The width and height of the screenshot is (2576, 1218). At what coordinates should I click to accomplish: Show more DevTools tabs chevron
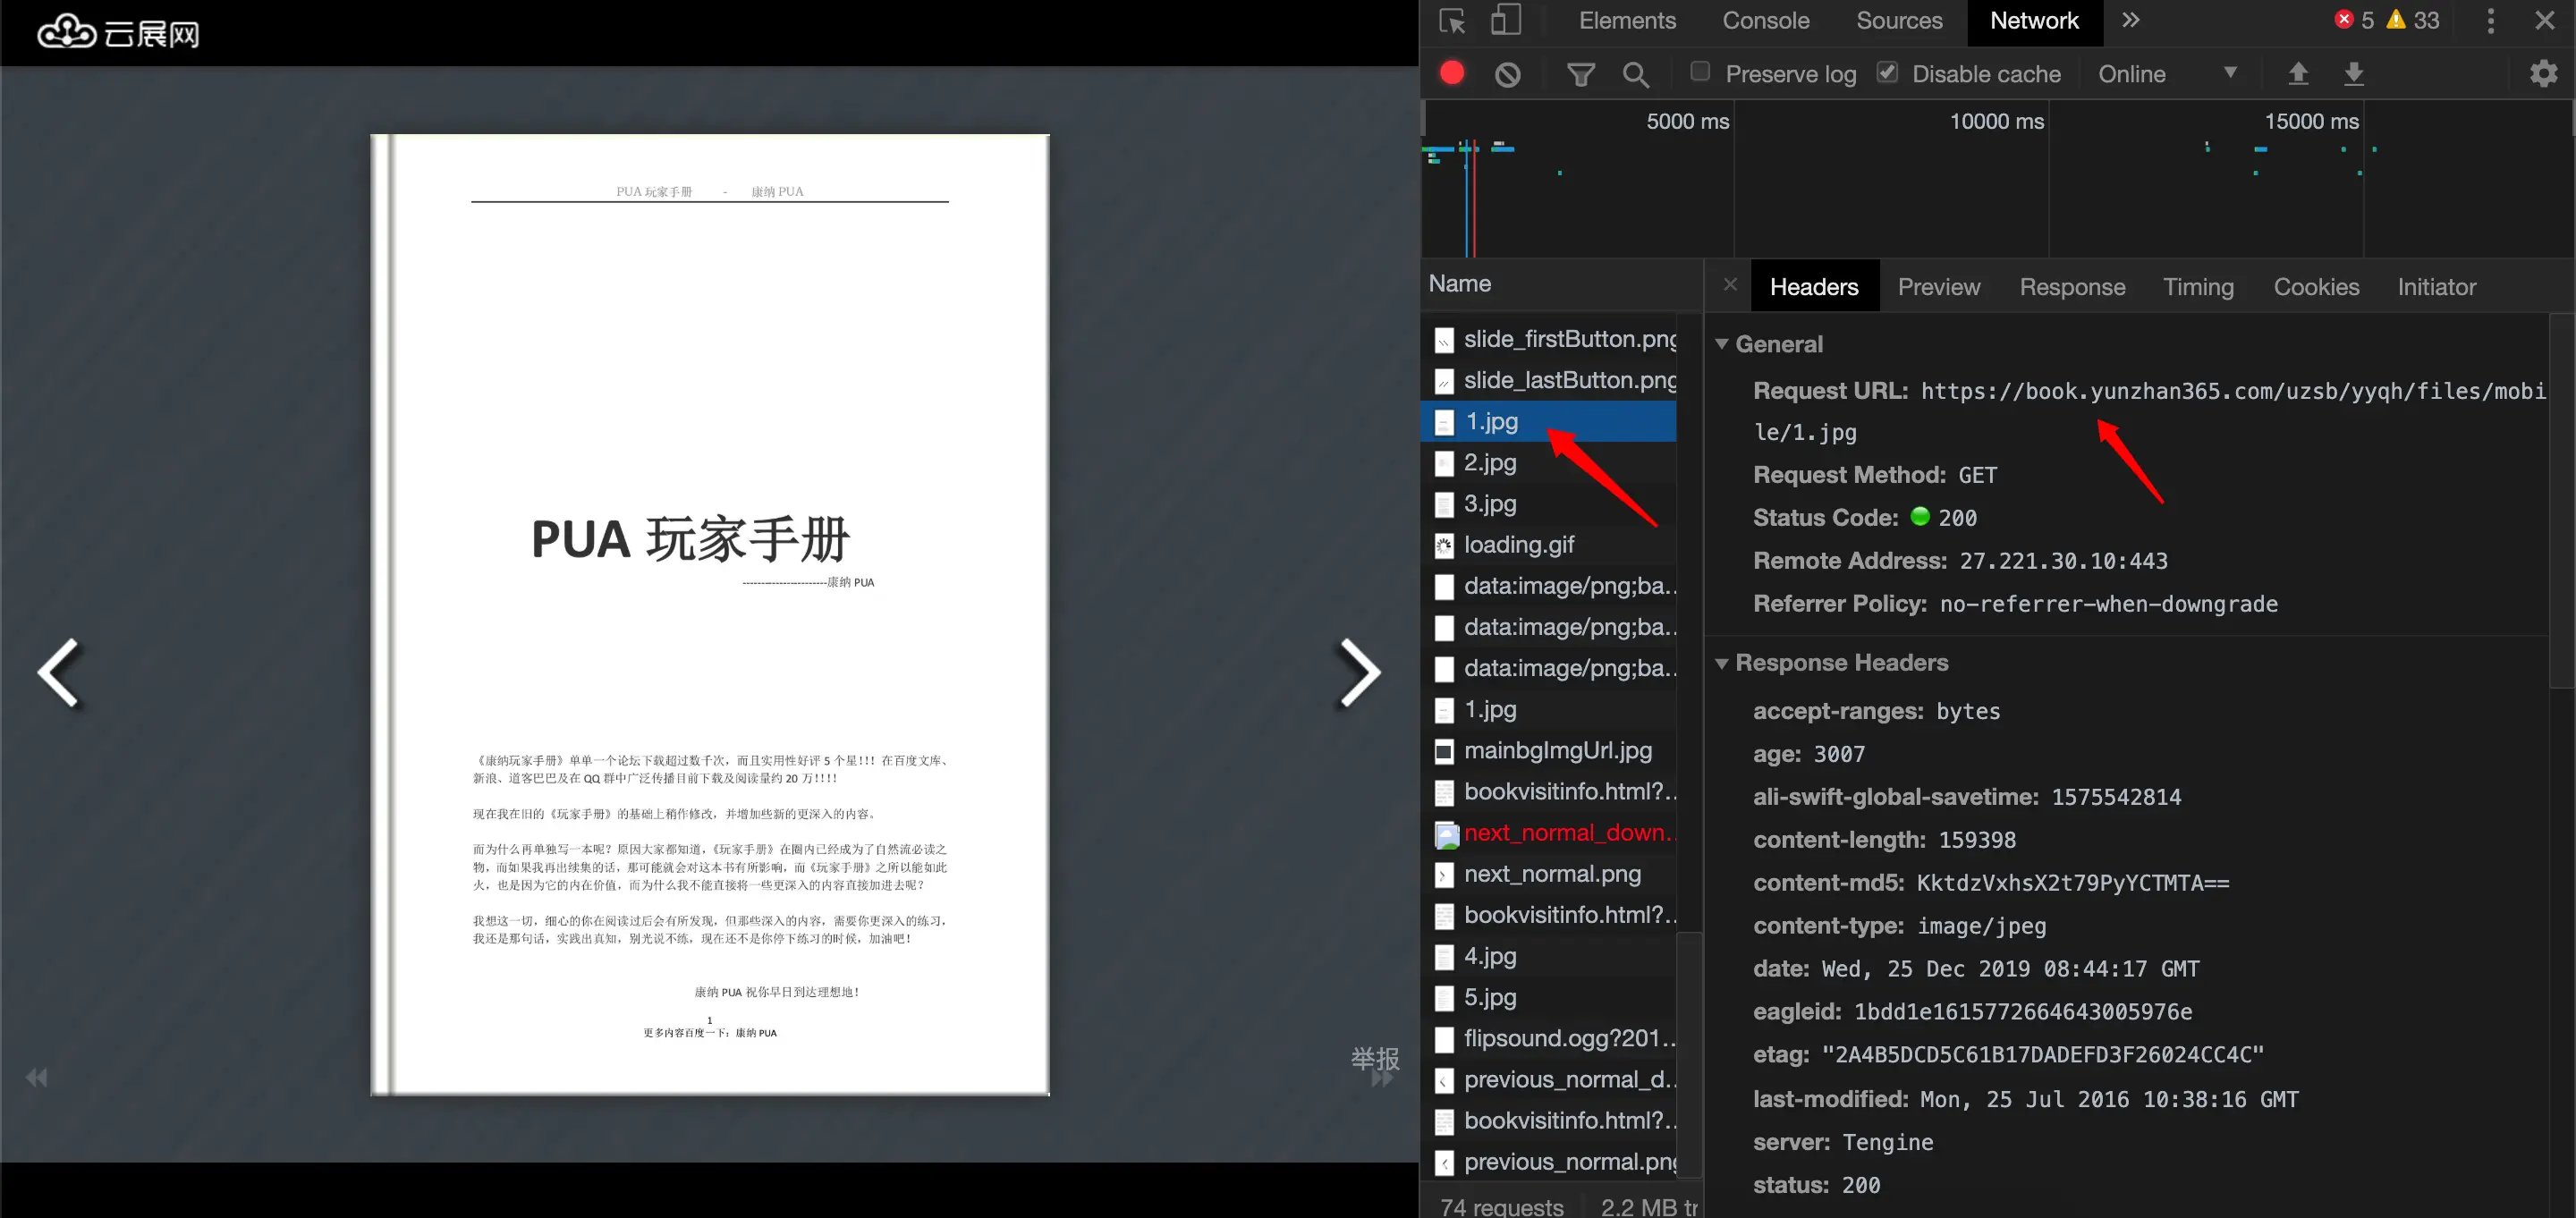pyautogui.click(x=2131, y=20)
